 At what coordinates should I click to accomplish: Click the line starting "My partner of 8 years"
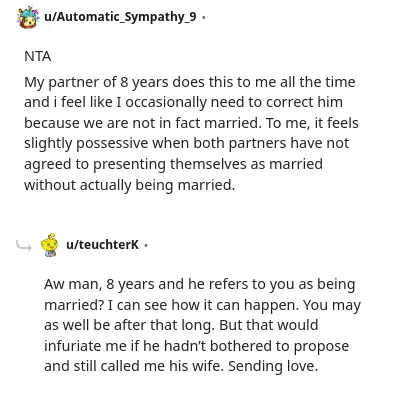pos(190,82)
